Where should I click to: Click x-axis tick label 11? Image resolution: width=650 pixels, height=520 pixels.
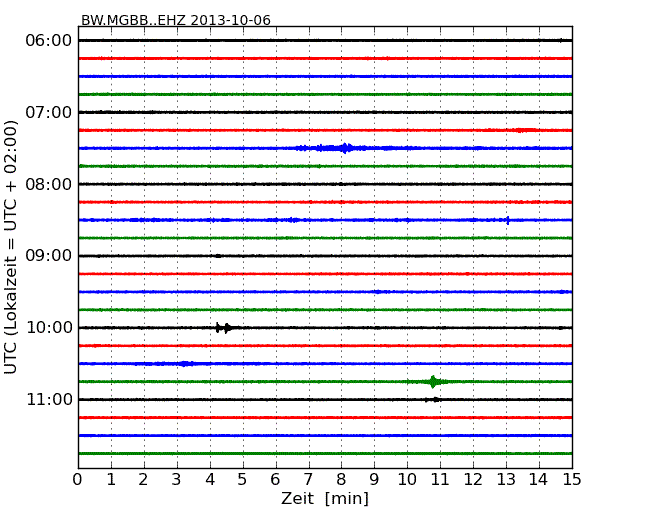(440, 479)
